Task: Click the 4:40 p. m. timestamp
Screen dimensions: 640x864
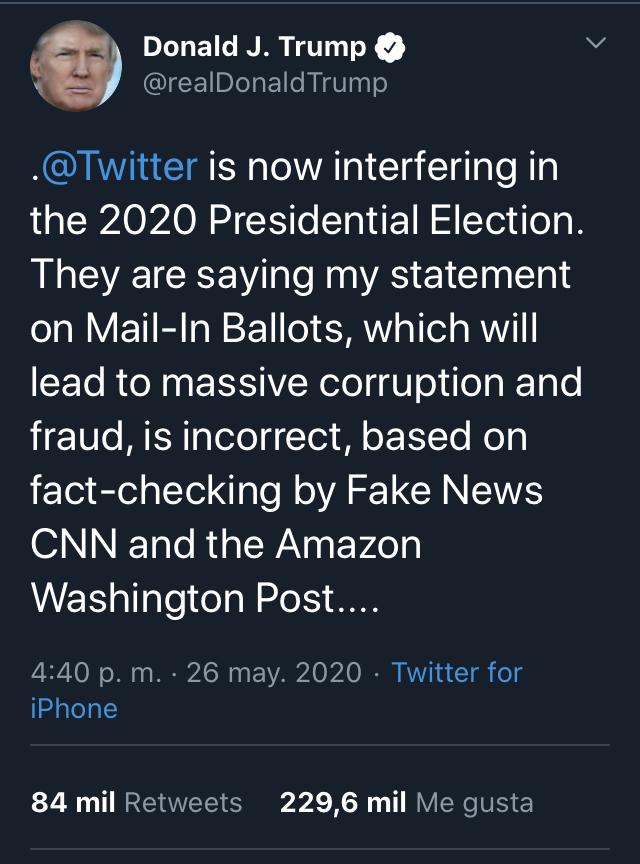Action: pos(96,673)
